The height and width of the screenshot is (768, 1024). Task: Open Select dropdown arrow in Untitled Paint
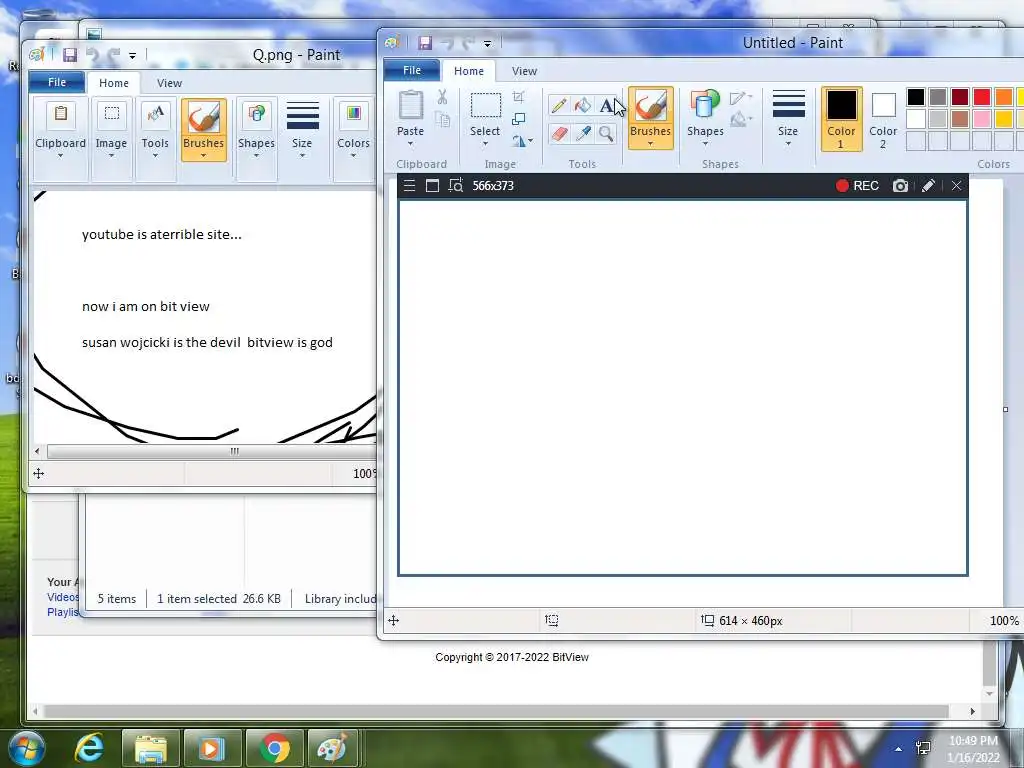(485, 144)
